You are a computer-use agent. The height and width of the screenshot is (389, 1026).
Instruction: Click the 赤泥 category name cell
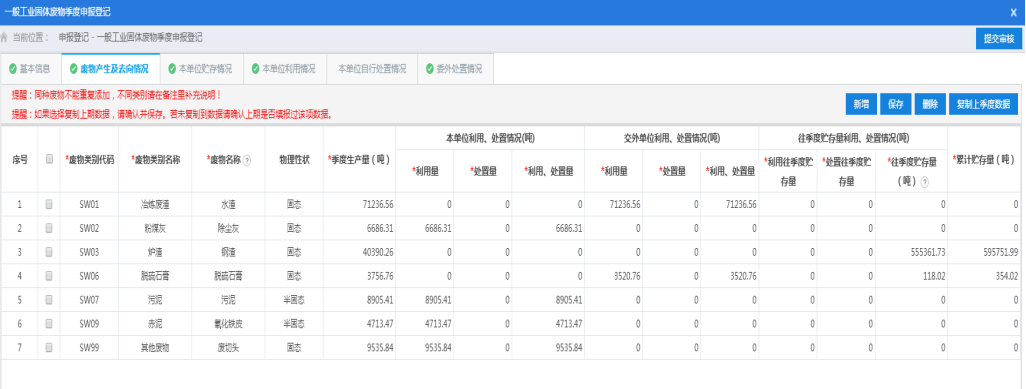155,324
